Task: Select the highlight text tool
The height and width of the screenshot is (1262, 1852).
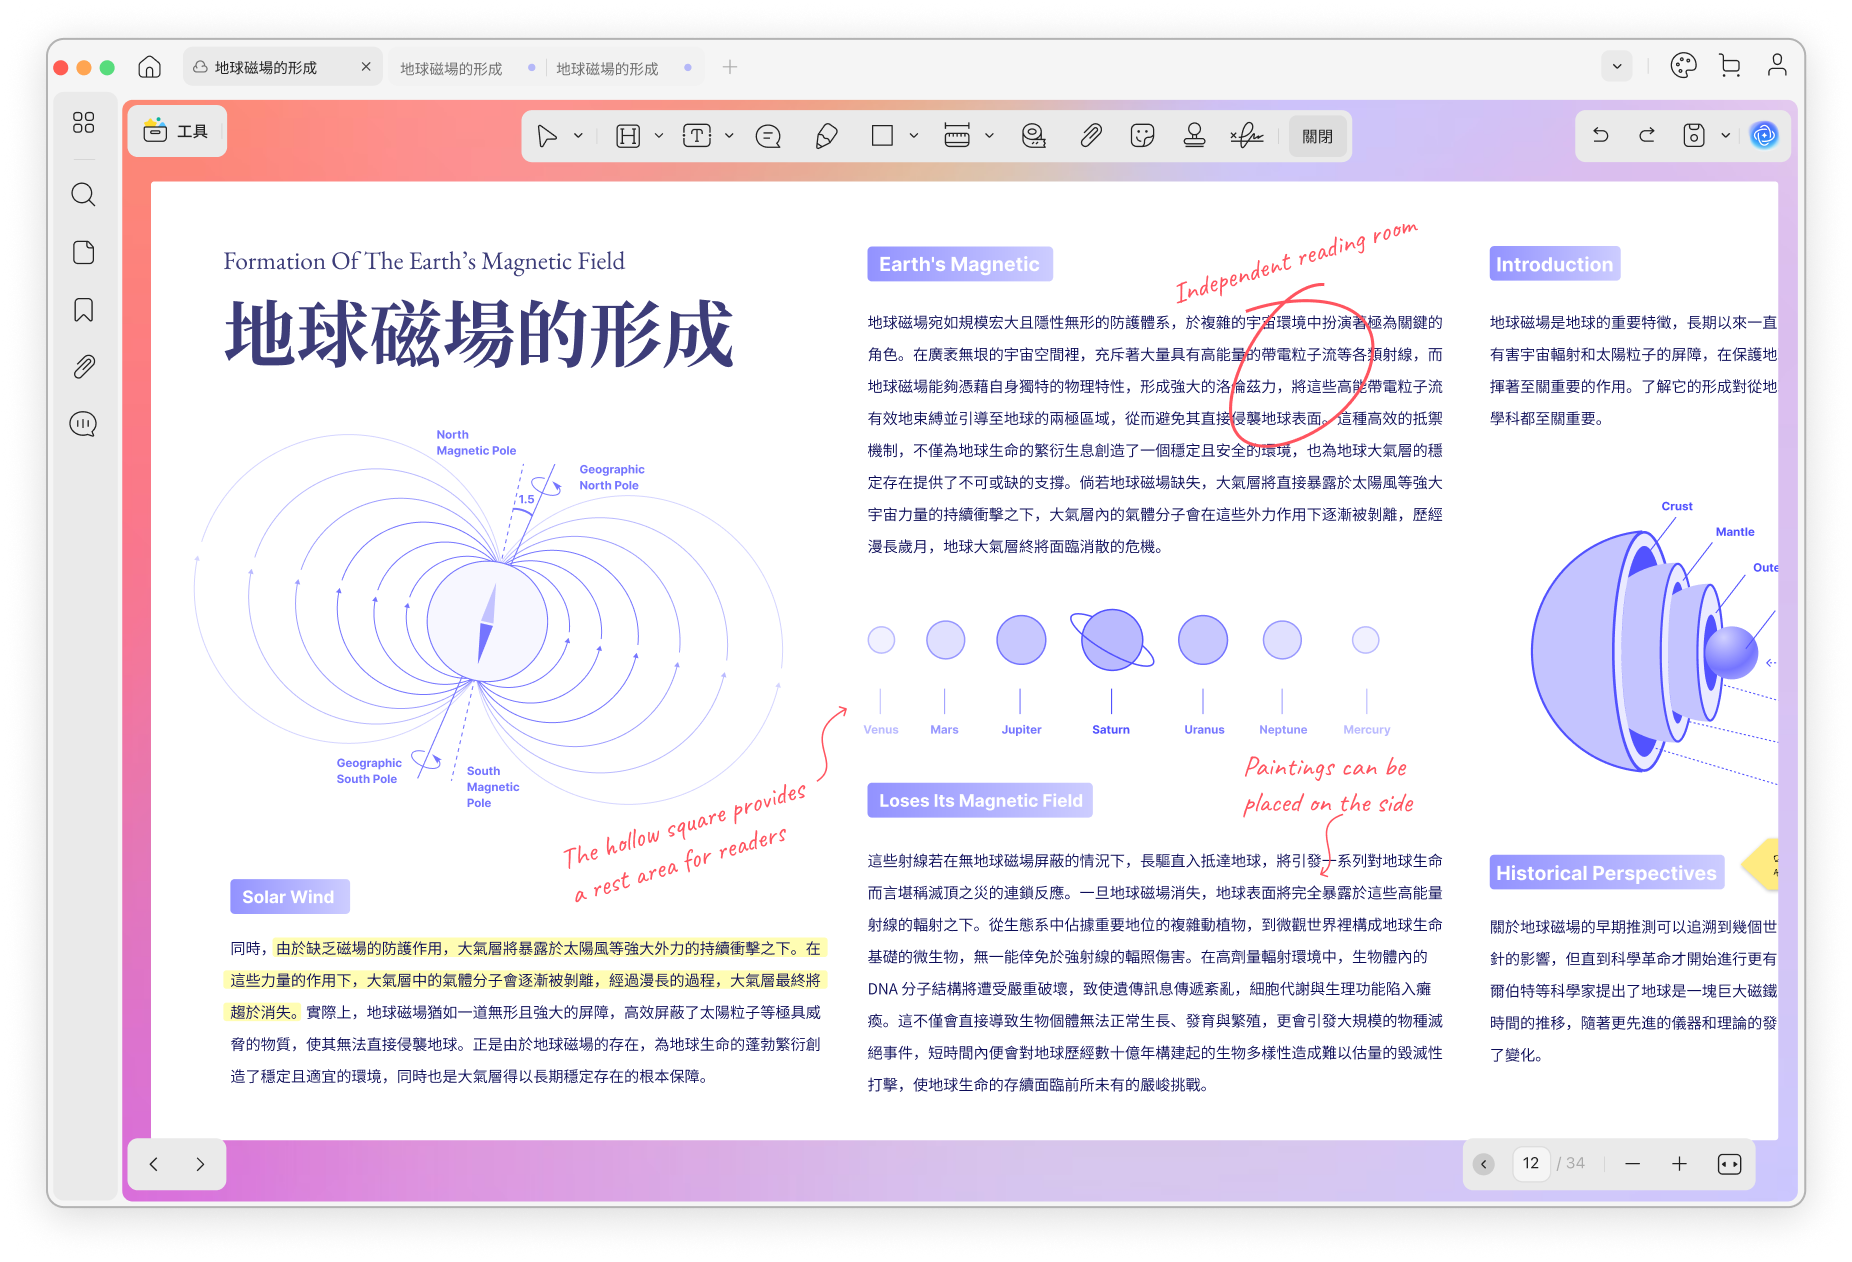Action: [628, 136]
